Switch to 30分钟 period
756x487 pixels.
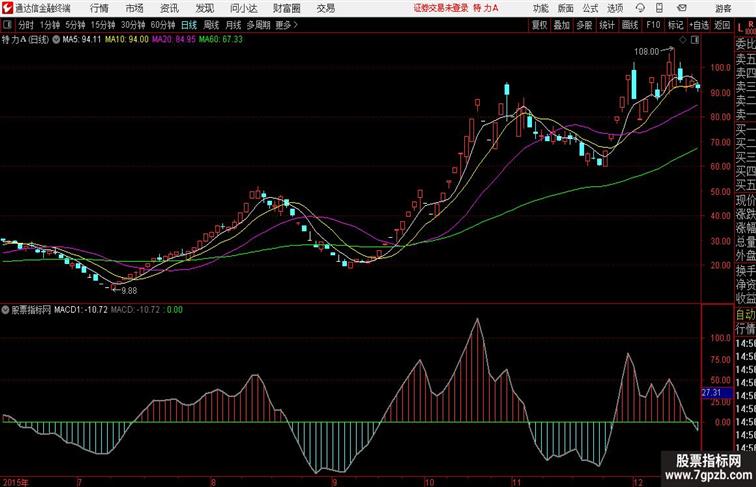(x=133, y=25)
